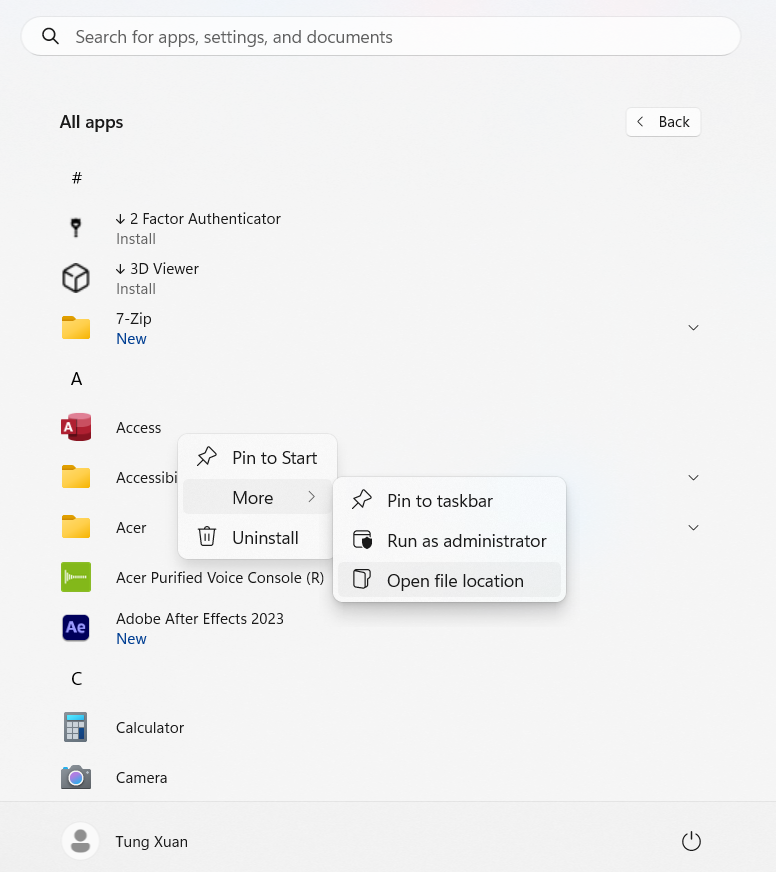Click the Accessibility folder icon
This screenshot has width=776, height=872.
point(76,477)
